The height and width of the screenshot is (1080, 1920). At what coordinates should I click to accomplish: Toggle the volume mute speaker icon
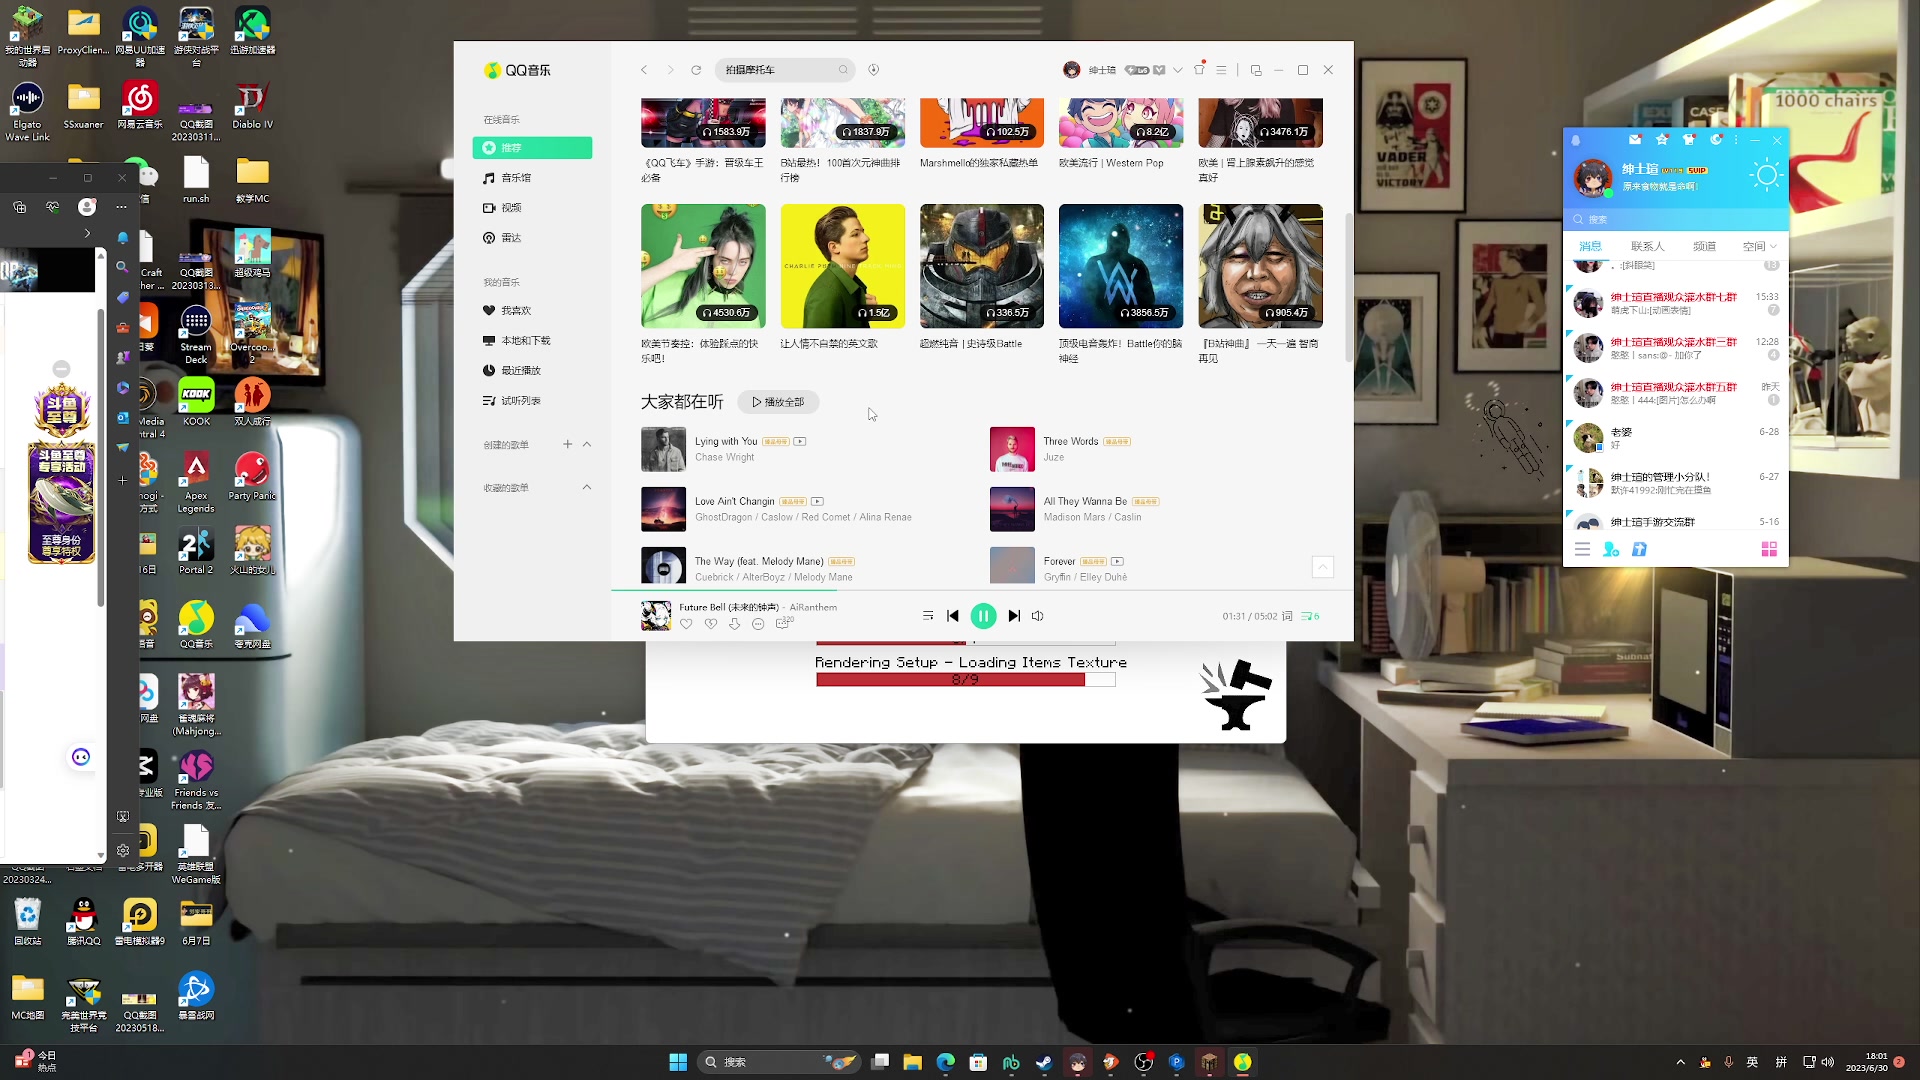[x=1038, y=616]
